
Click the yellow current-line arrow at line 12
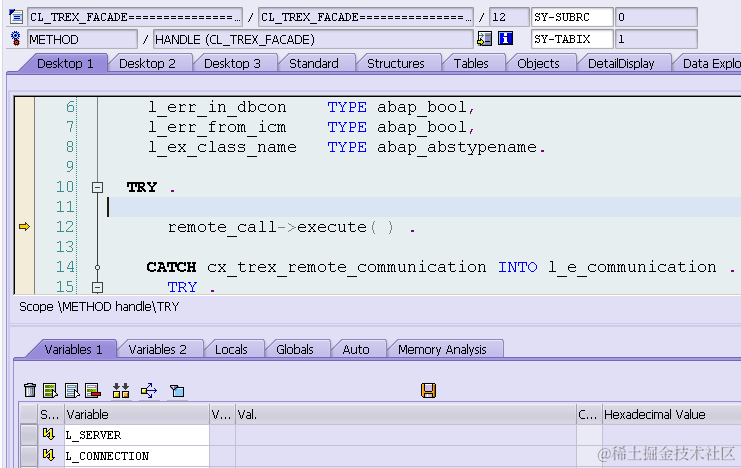(24, 226)
